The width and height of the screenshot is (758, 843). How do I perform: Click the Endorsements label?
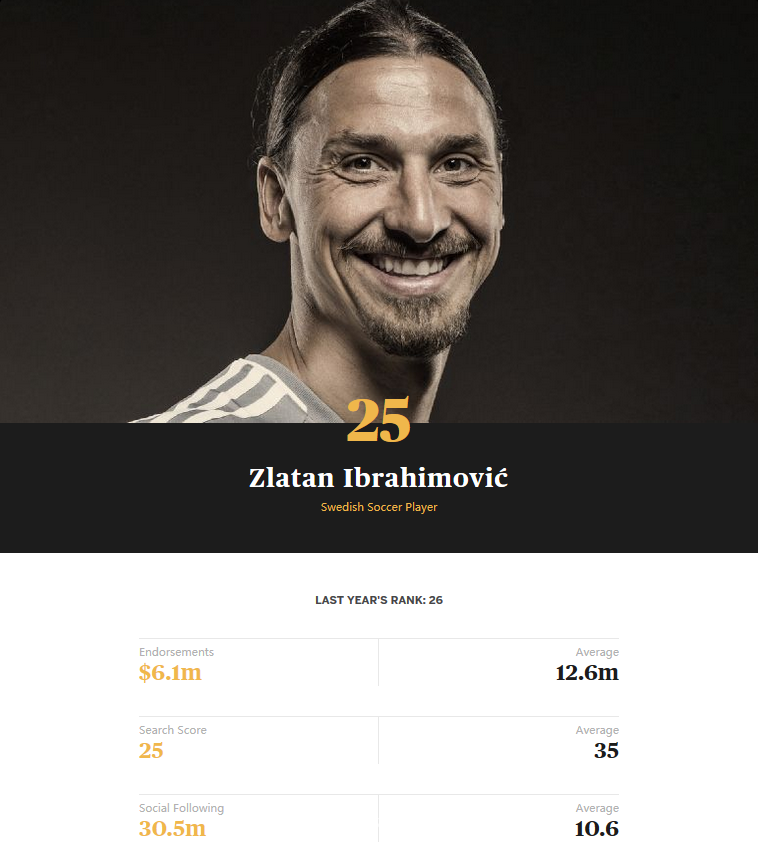(176, 652)
